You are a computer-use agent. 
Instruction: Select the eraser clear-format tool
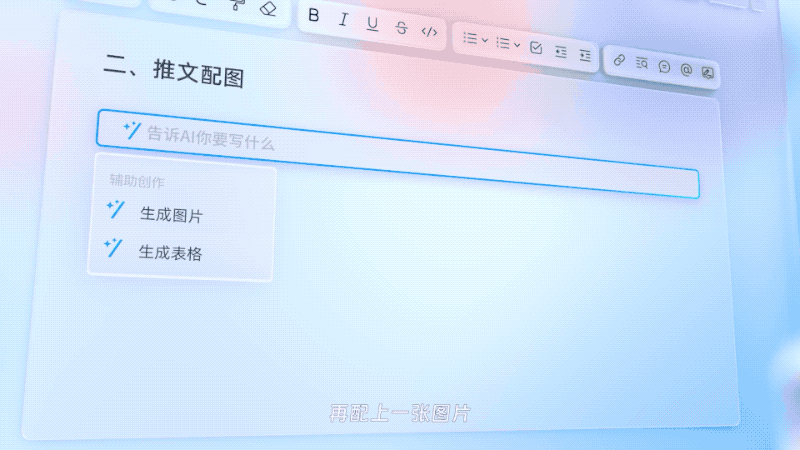pos(268,9)
